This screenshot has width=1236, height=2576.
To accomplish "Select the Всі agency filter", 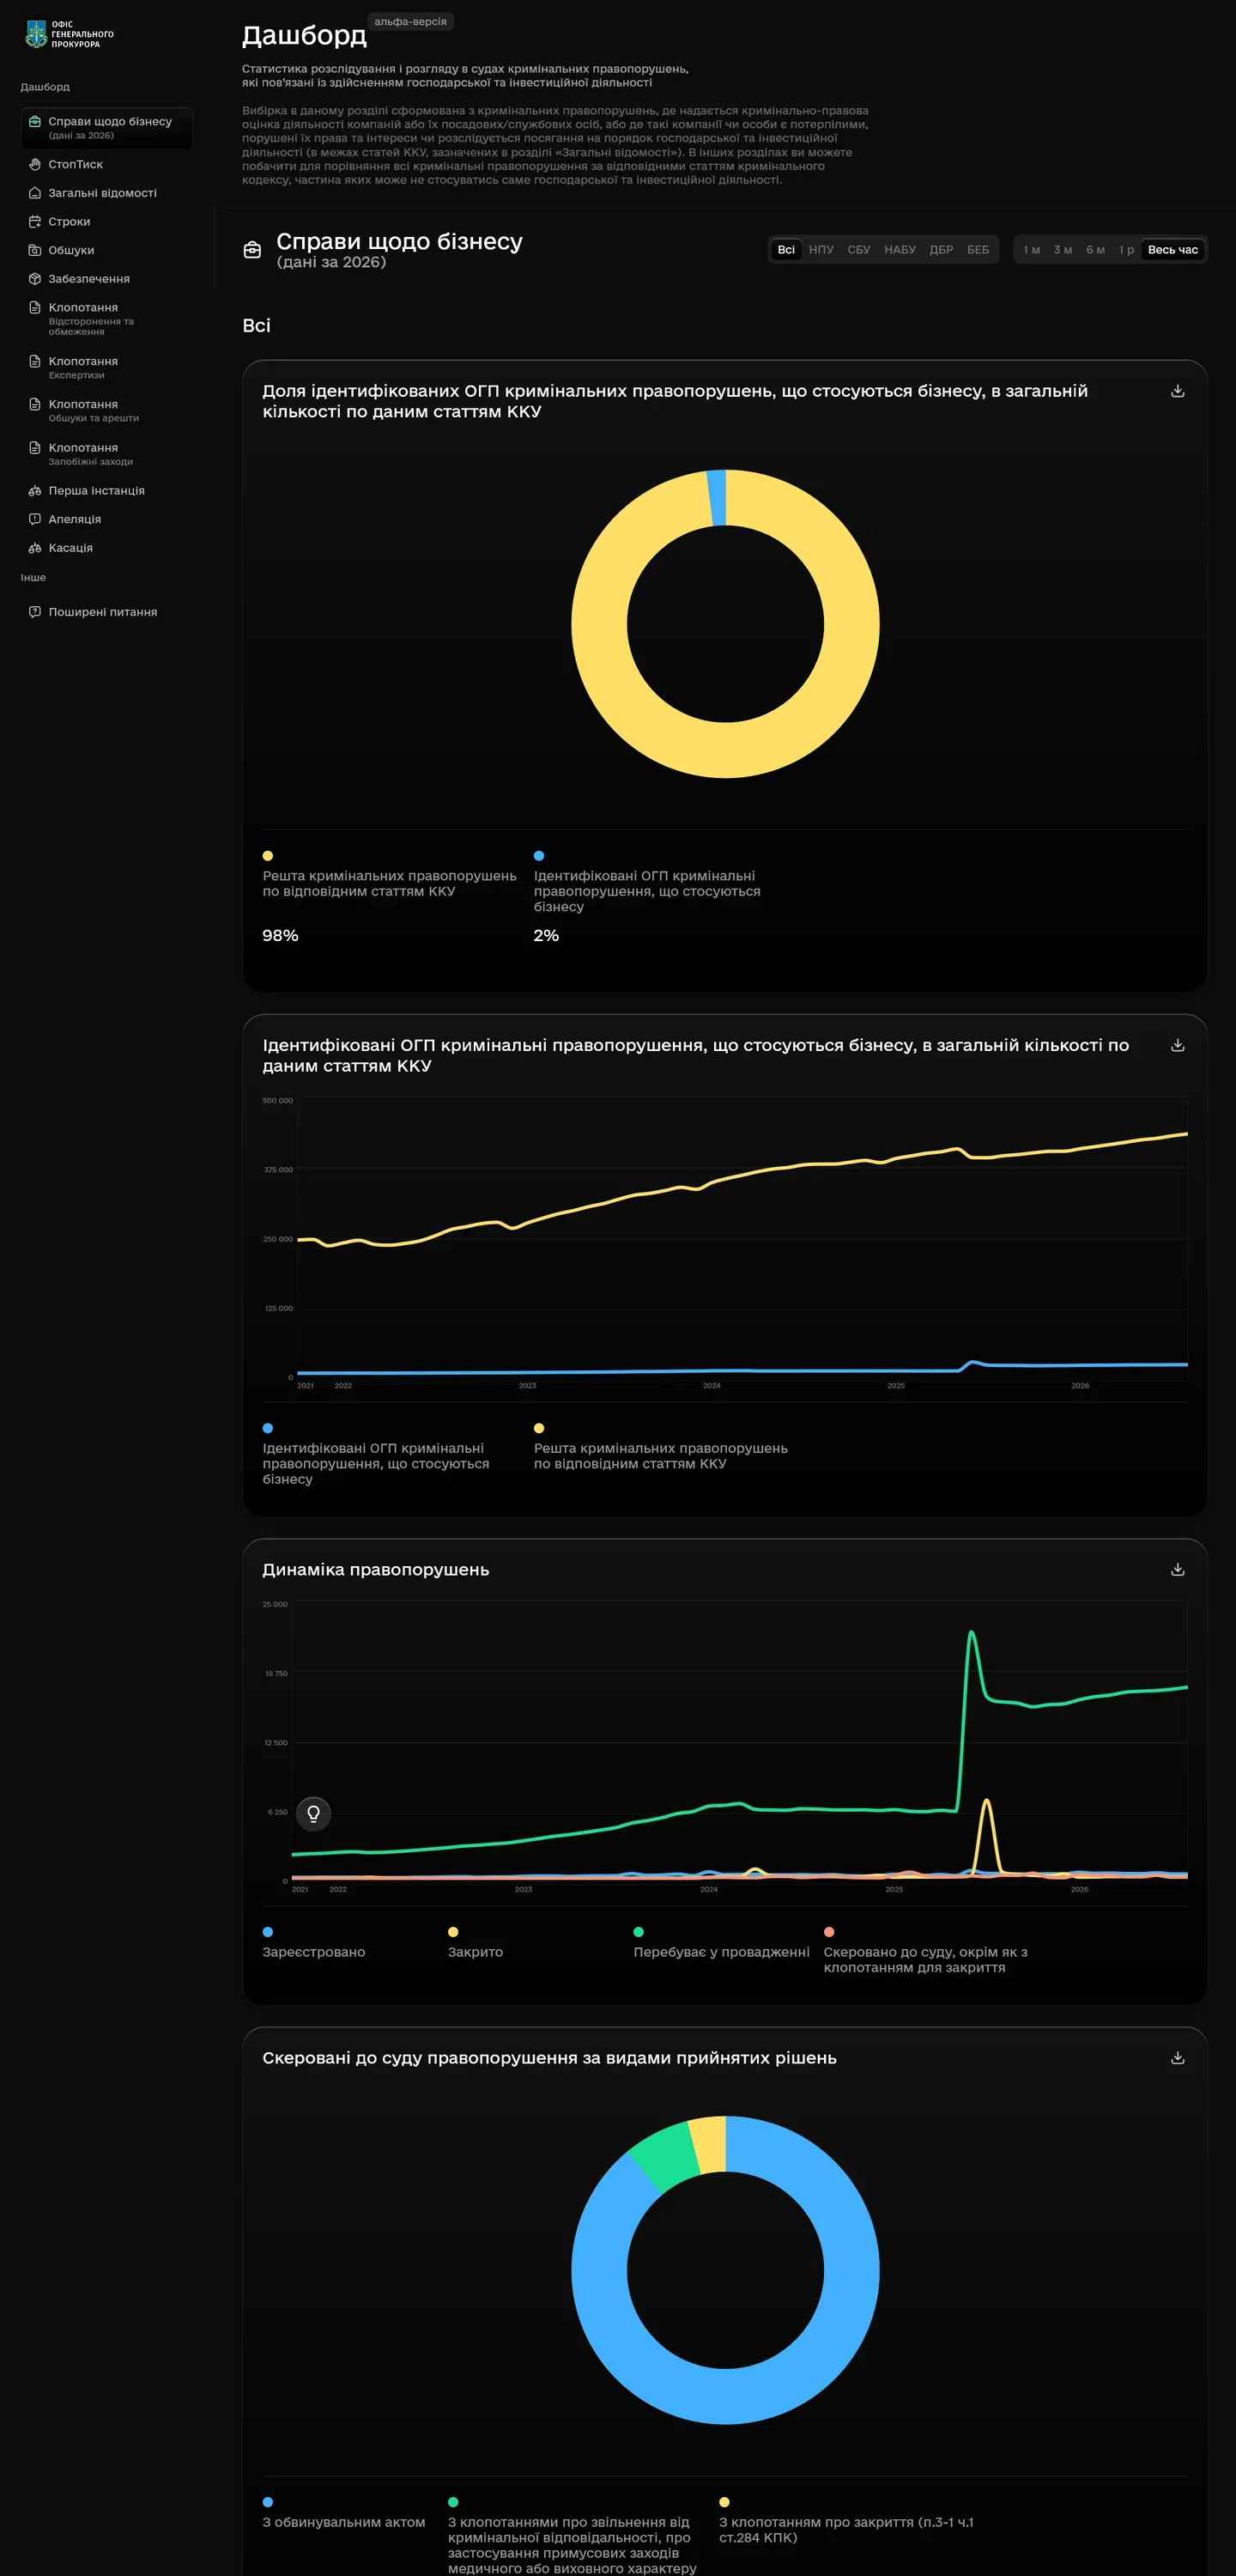I will (786, 250).
